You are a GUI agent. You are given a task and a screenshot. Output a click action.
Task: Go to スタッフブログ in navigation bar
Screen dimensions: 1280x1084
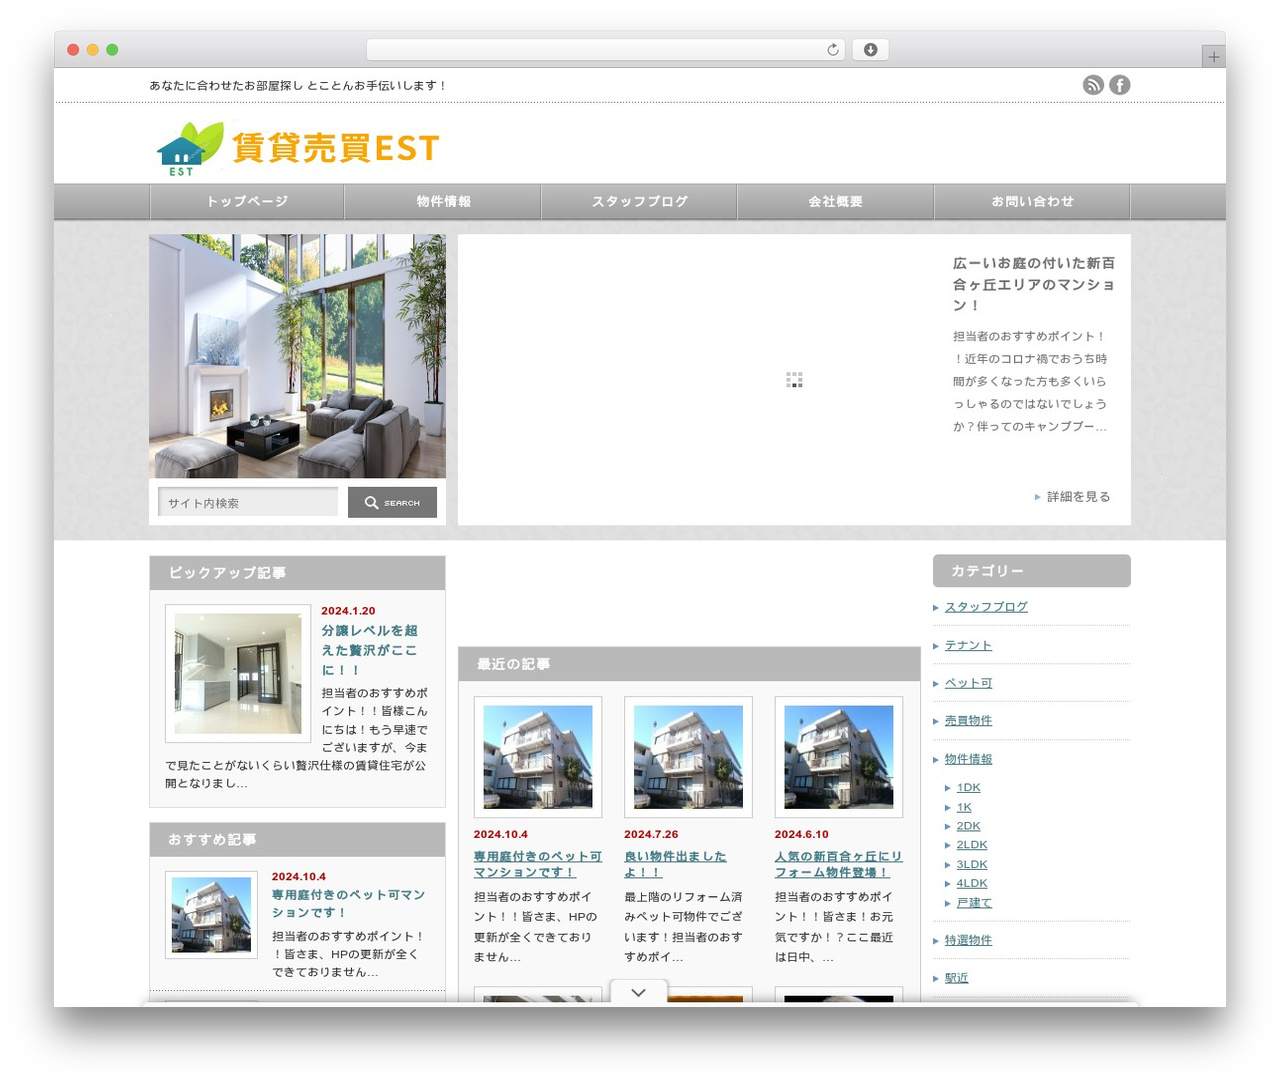click(640, 202)
